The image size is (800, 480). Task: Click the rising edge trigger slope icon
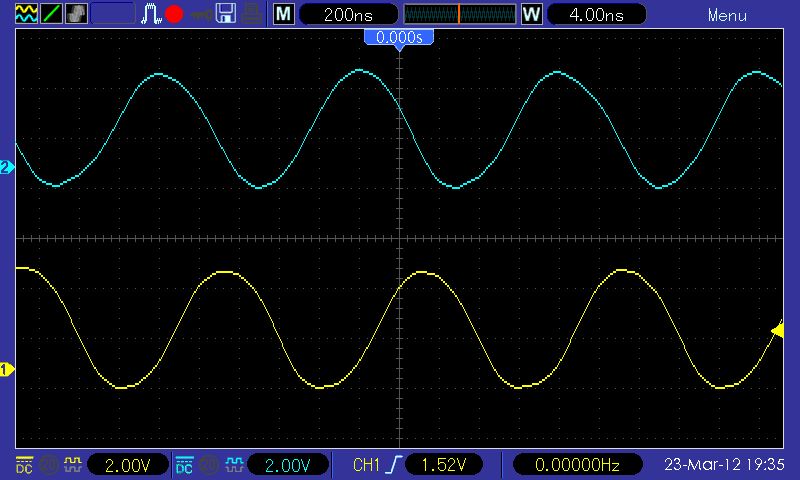(x=394, y=465)
